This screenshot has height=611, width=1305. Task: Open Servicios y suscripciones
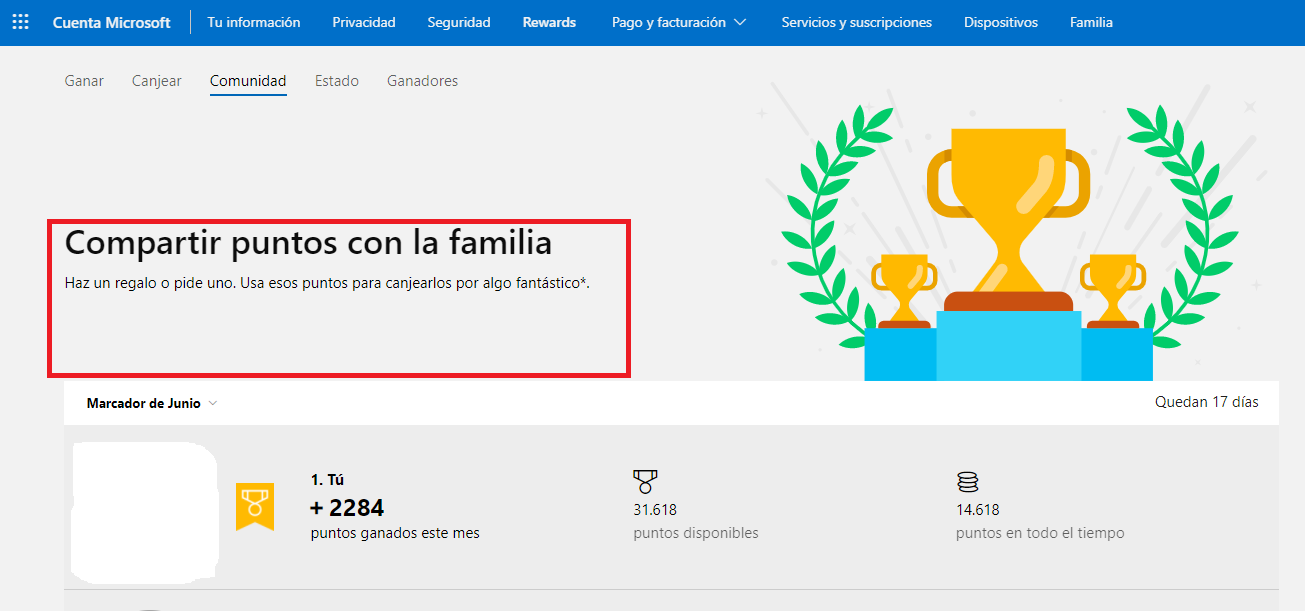857,22
